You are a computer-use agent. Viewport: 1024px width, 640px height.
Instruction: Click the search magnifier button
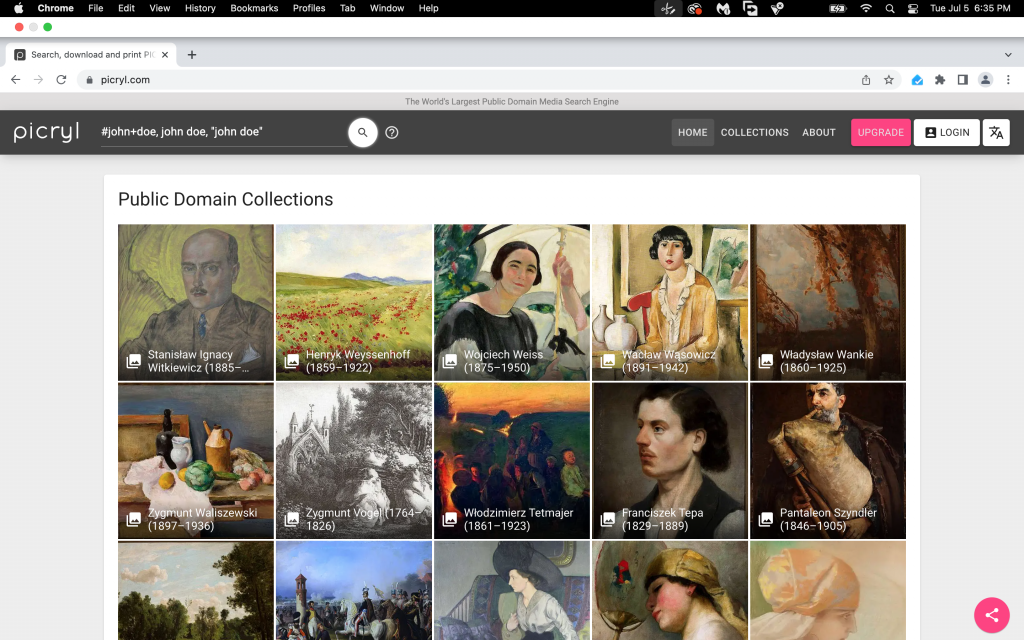point(362,132)
